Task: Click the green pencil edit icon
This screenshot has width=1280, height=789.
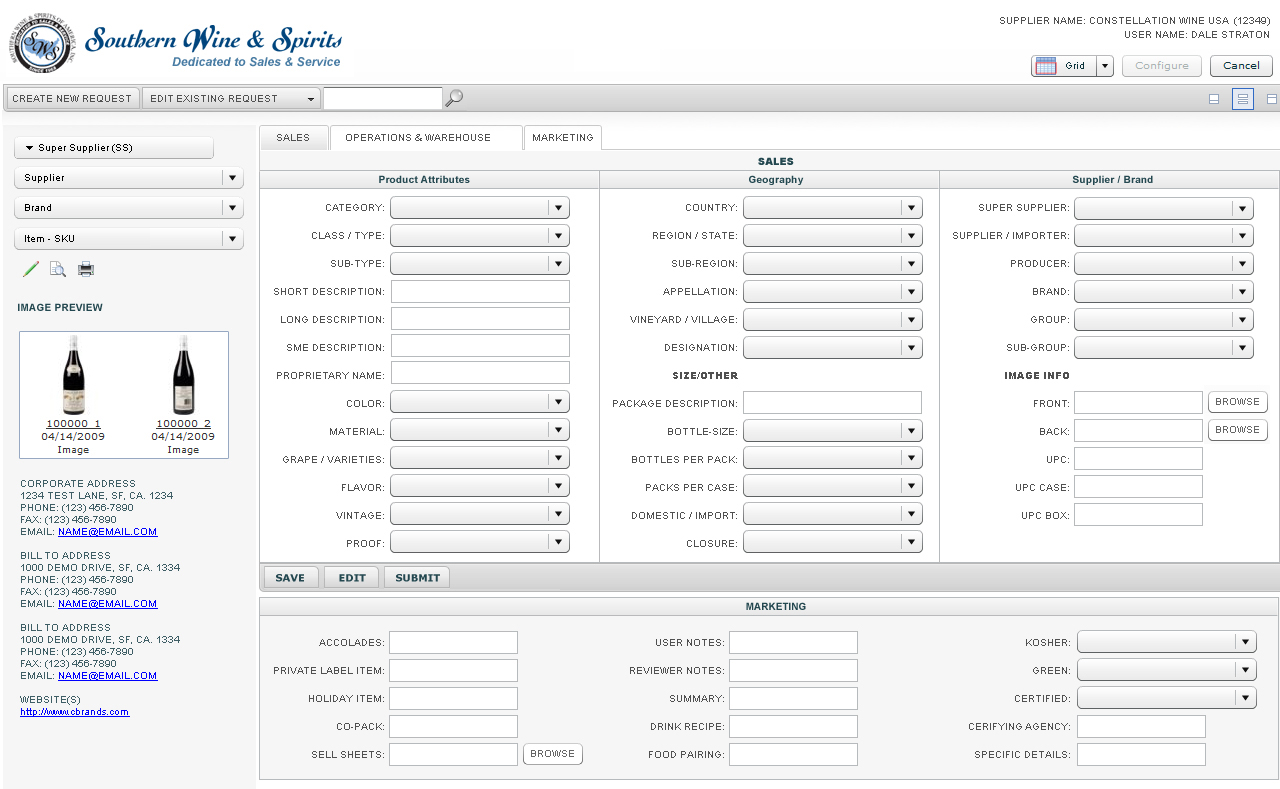Action: [x=30, y=269]
